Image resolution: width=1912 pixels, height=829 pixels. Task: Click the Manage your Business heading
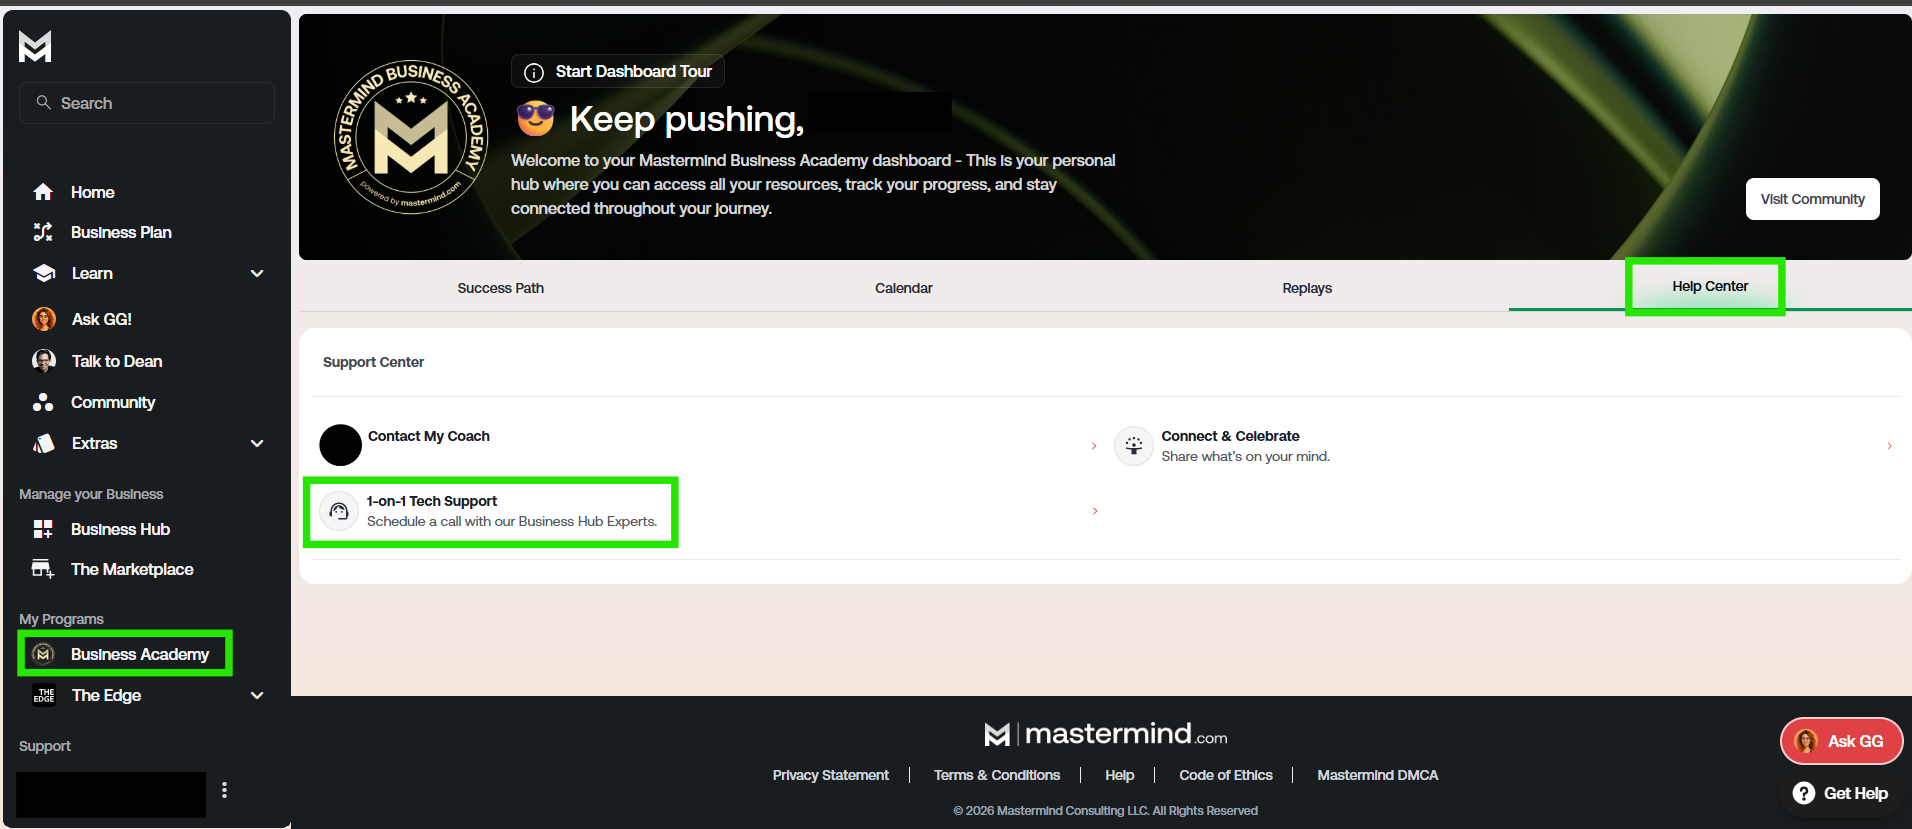pyautogui.click(x=91, y=494)
